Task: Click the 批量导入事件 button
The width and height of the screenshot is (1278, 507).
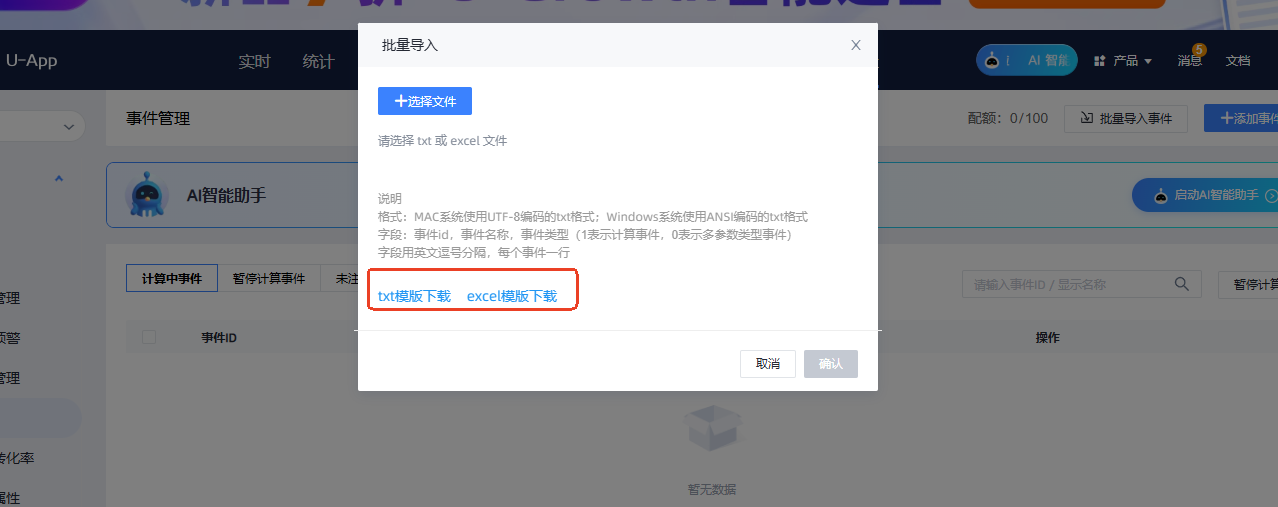Action: (x=1126, y=118)
